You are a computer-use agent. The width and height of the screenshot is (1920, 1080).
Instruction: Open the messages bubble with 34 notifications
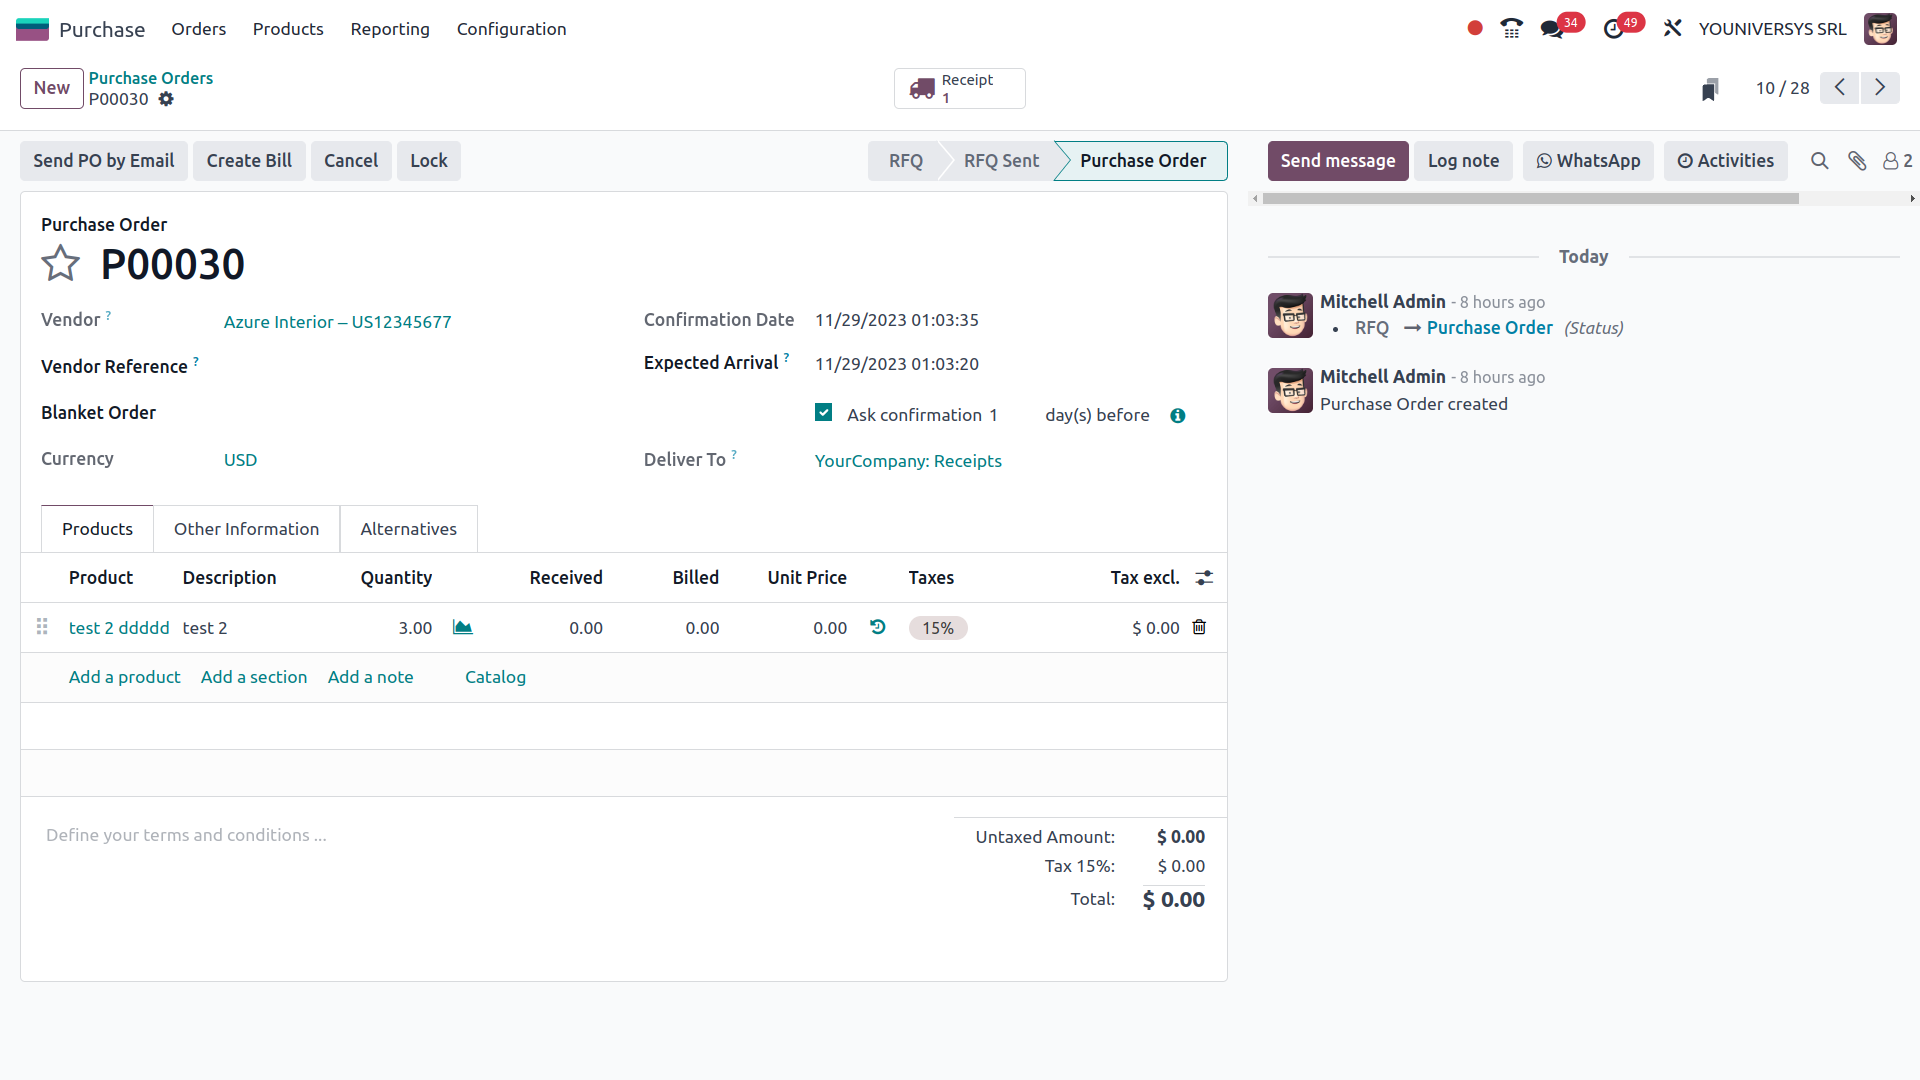click(x=1553, y=28)
